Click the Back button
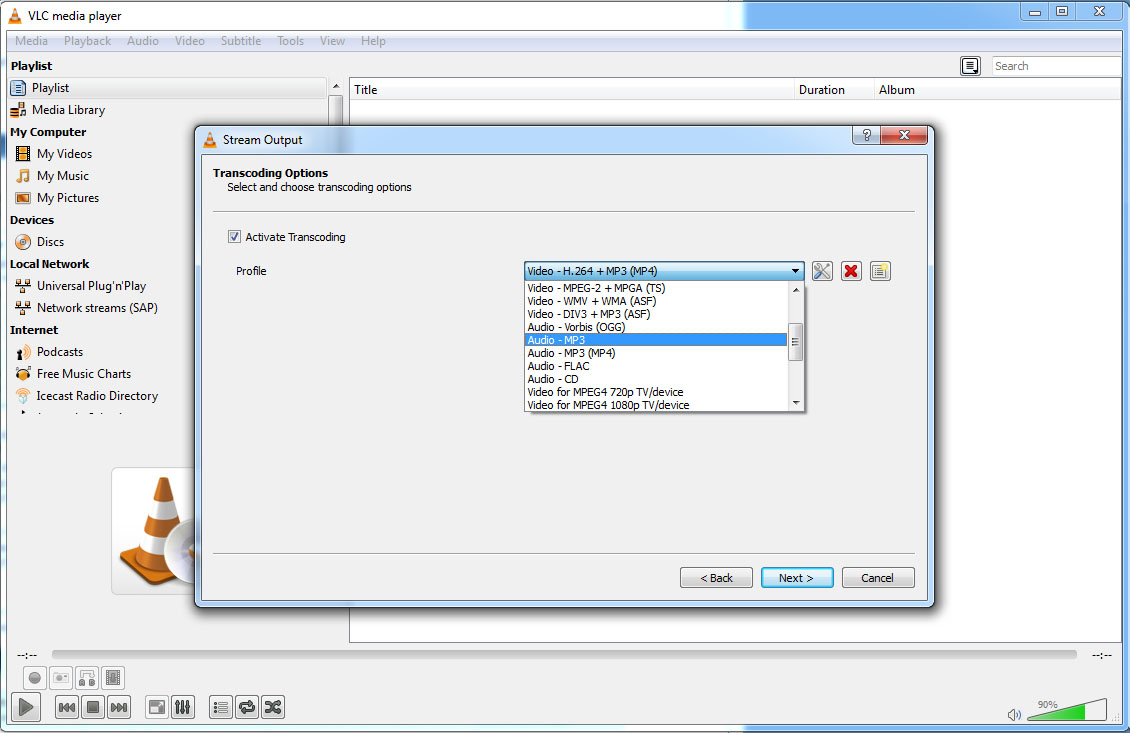The width and height of the screenshot is (1130, 733). 716,578
